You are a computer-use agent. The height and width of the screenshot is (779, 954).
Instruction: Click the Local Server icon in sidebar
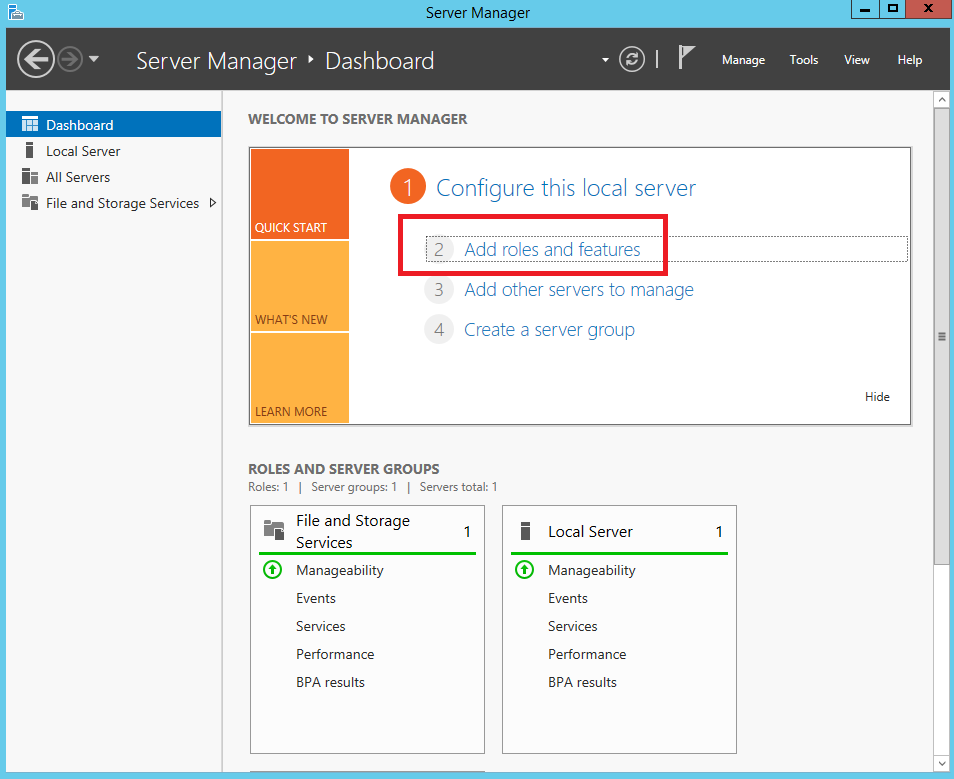[29, 150]
